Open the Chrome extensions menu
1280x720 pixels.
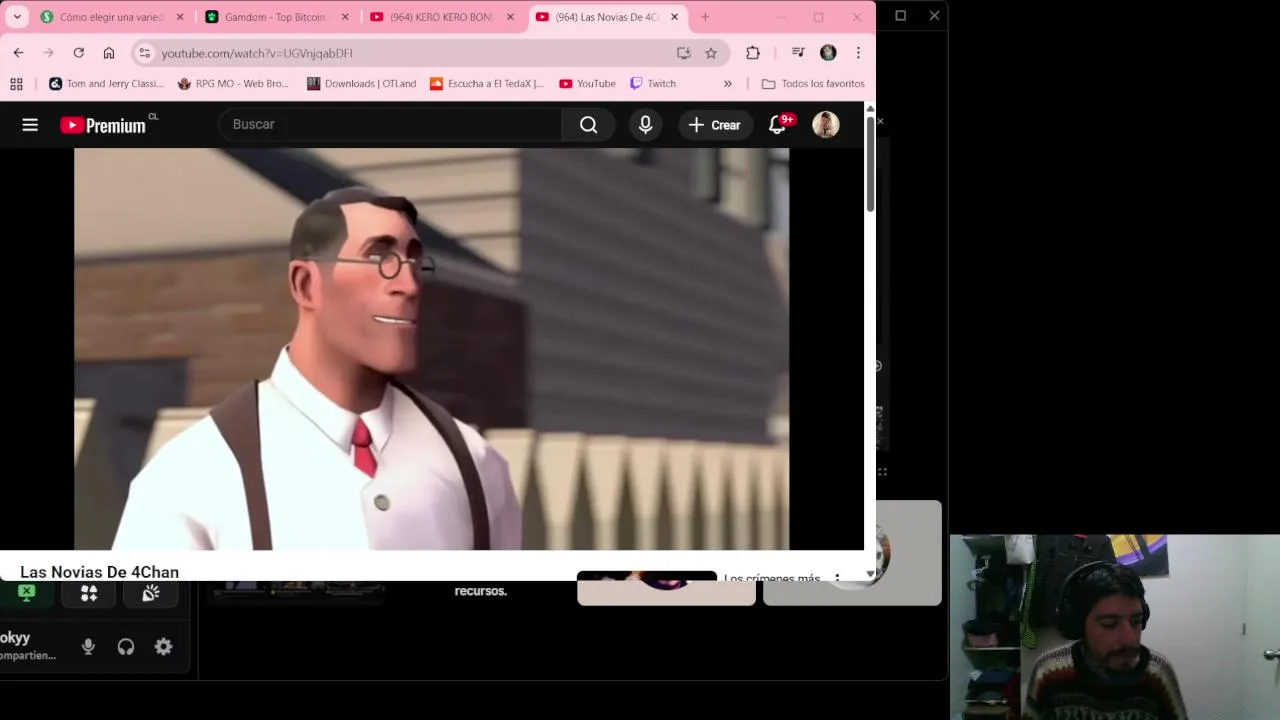click(753, 53)
